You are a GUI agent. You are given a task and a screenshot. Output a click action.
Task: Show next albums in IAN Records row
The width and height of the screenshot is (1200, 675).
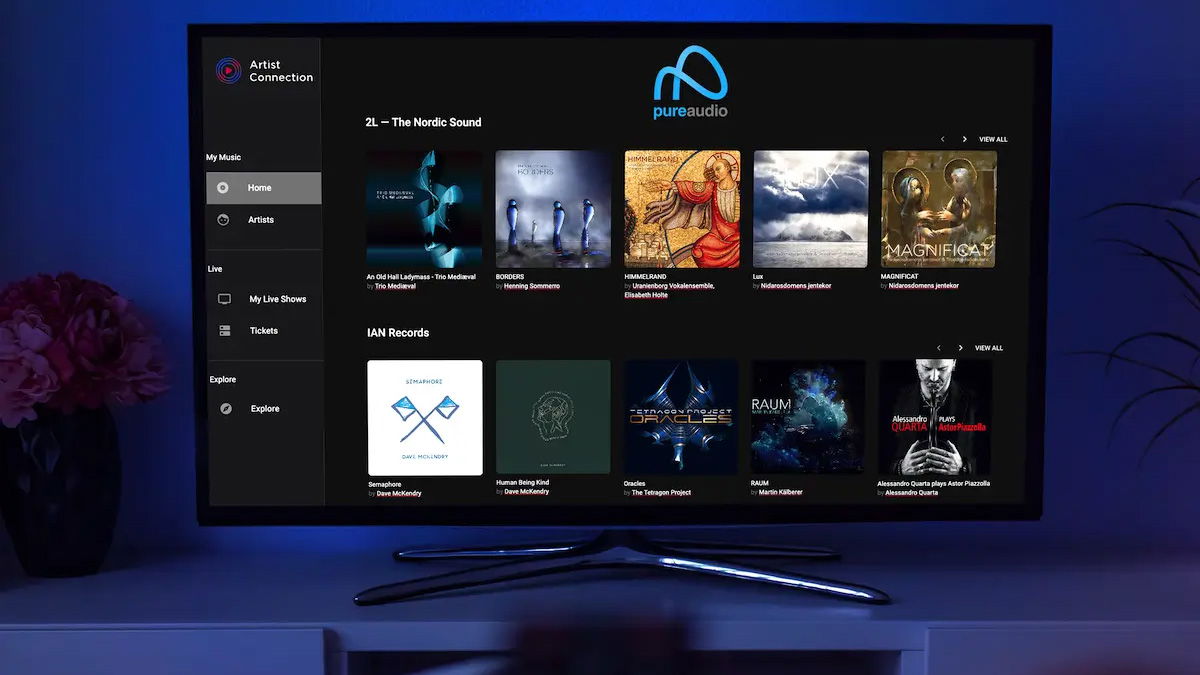960,348
